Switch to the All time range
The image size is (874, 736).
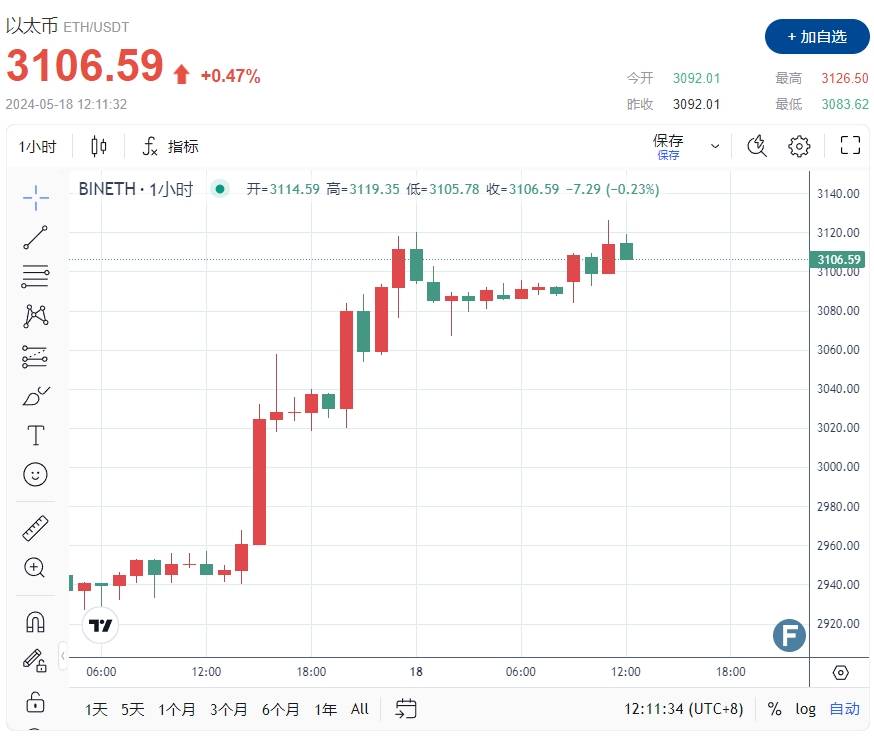point(360,709)
